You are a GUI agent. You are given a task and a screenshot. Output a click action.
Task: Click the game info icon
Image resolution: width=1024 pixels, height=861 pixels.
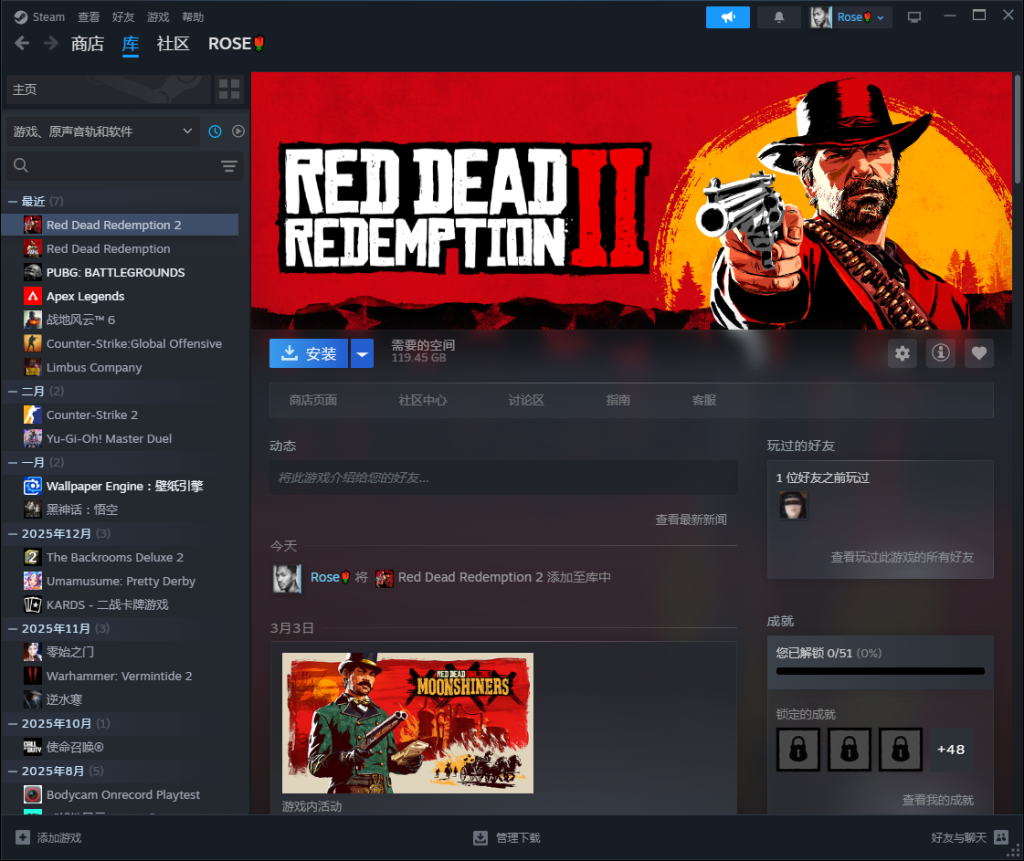[x=941, y=353]
